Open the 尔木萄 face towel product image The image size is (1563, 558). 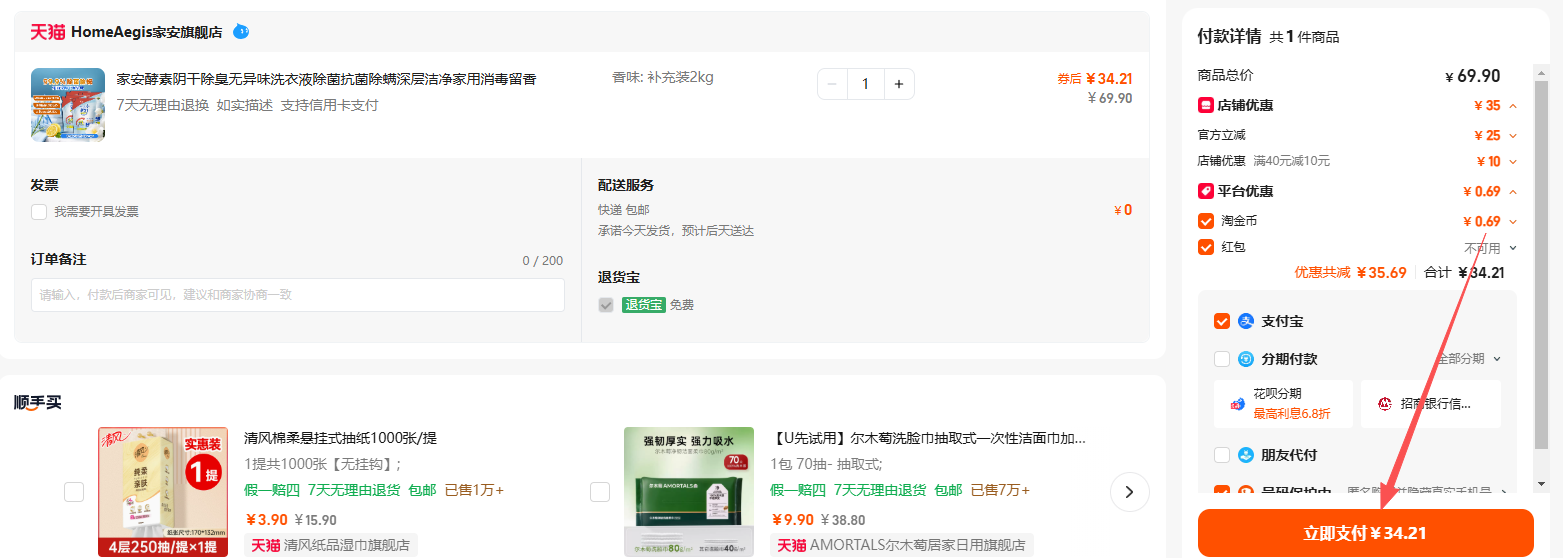[689, 492]
